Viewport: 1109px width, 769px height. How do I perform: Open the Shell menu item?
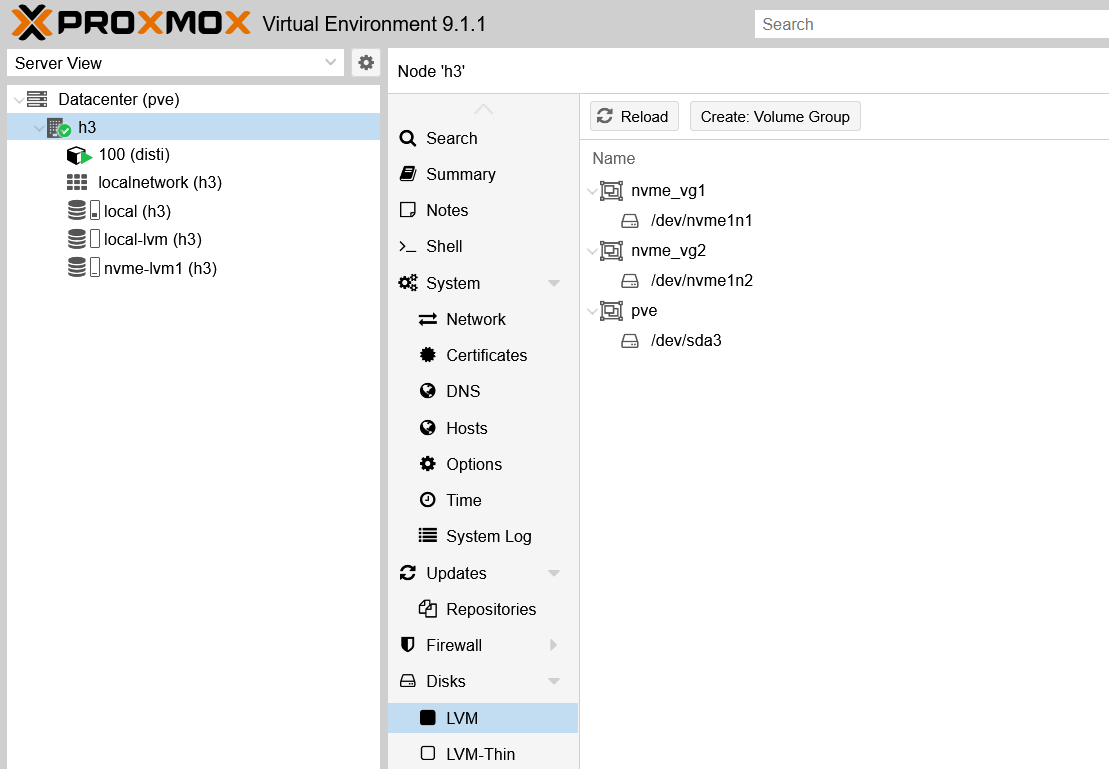483,246
